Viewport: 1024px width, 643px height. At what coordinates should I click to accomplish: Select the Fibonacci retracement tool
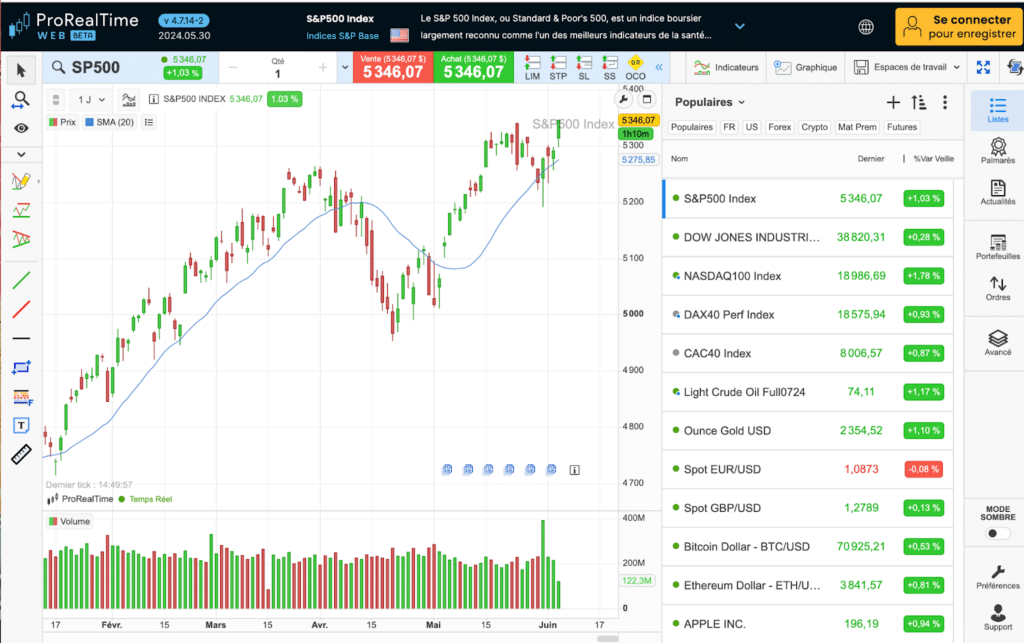[x=22, y=397]
